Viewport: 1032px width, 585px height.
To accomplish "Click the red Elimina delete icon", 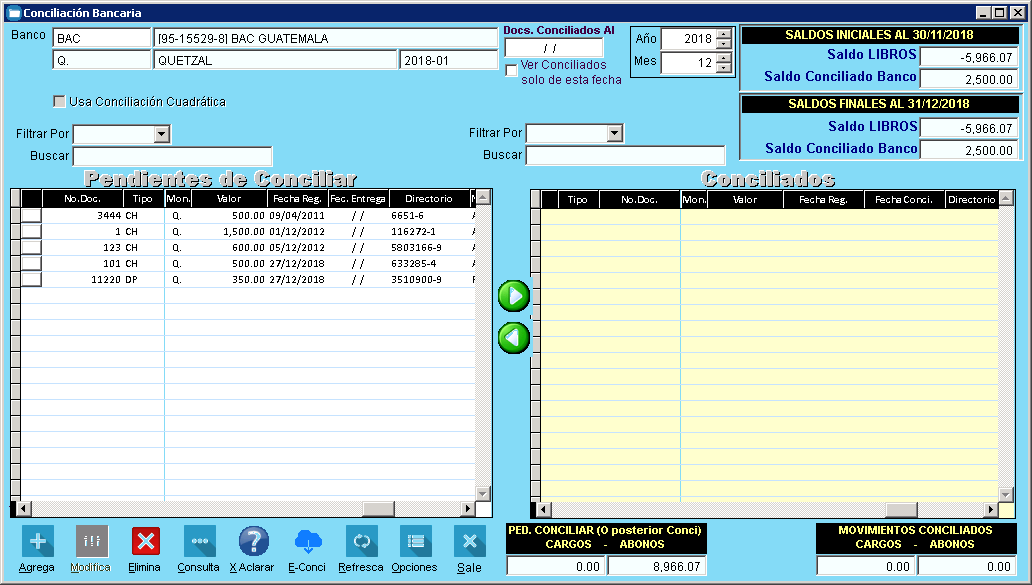I will click(x=146, y=542).
